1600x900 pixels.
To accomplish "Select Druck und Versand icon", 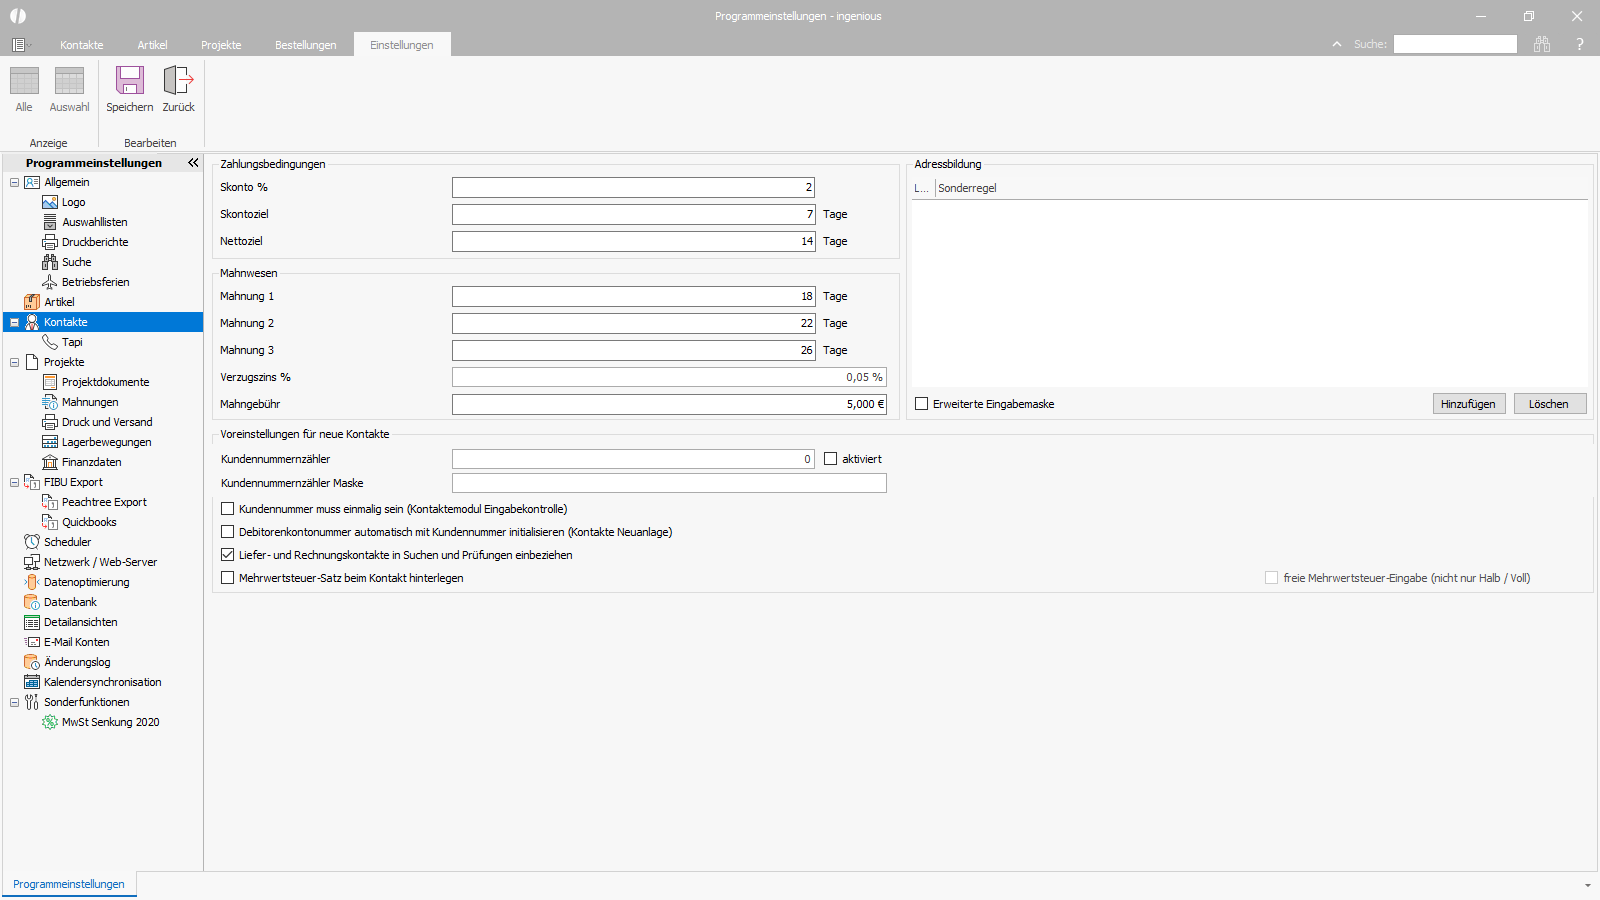I will (x=50, y=422).
